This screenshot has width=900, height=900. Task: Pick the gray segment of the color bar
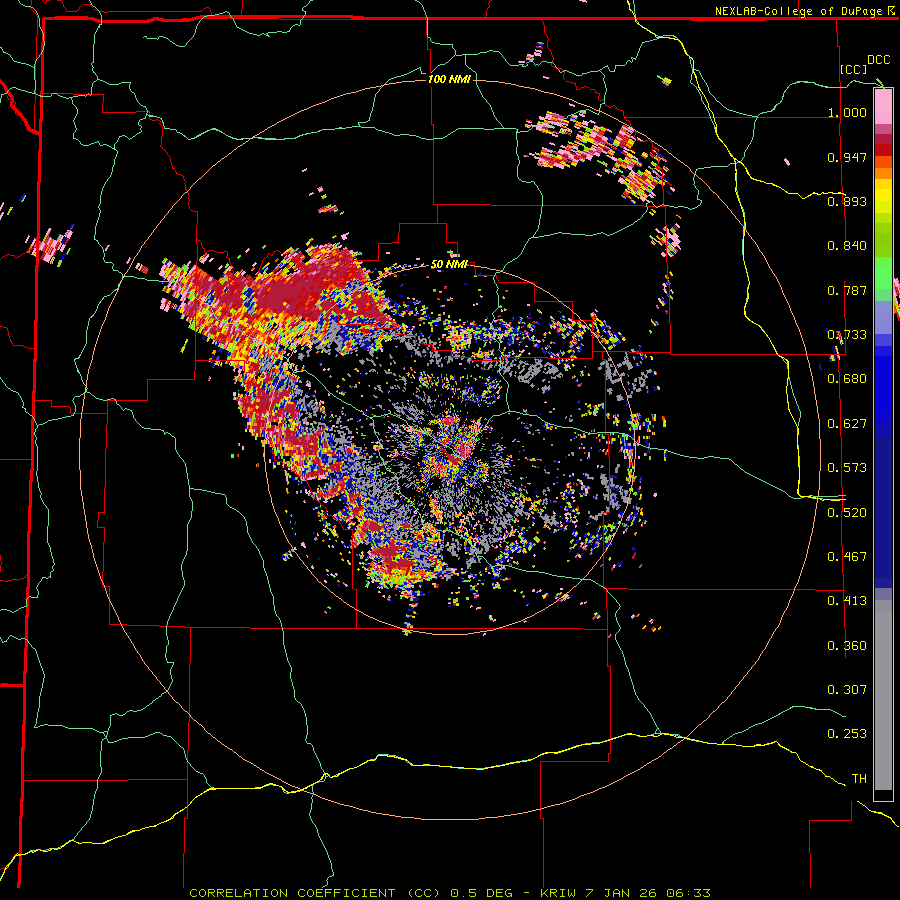point(883,695)
